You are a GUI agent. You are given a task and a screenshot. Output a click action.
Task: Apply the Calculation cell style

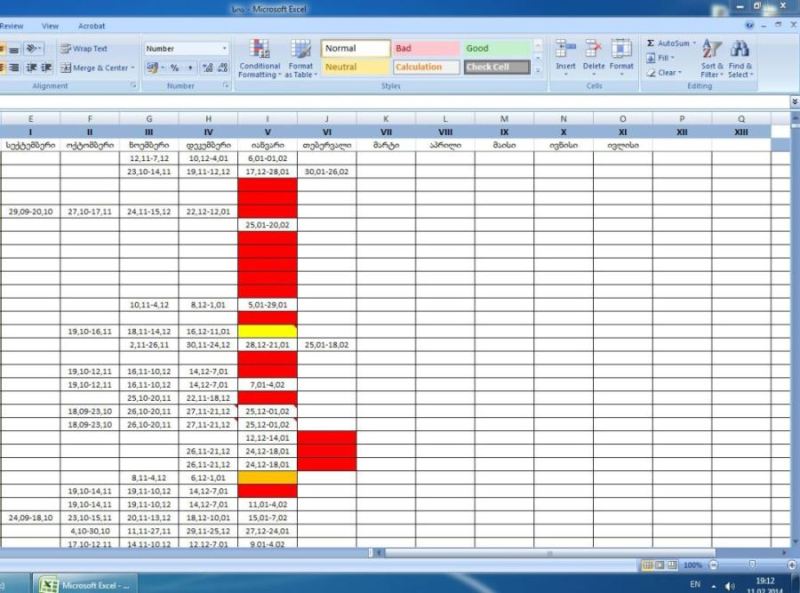[426, 67]
